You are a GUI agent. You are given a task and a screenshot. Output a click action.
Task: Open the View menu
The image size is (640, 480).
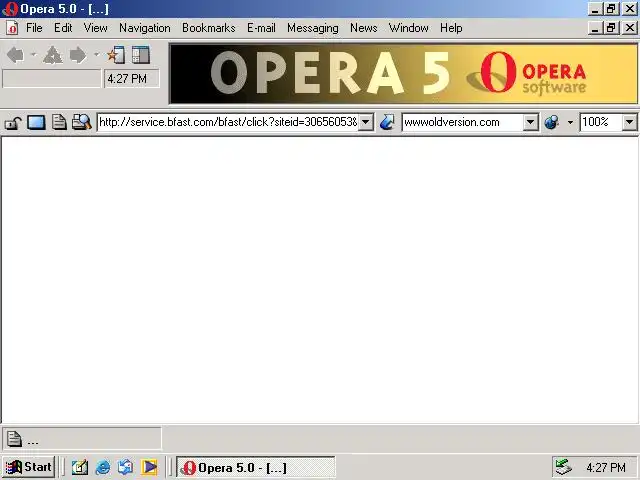pos(96,28)
